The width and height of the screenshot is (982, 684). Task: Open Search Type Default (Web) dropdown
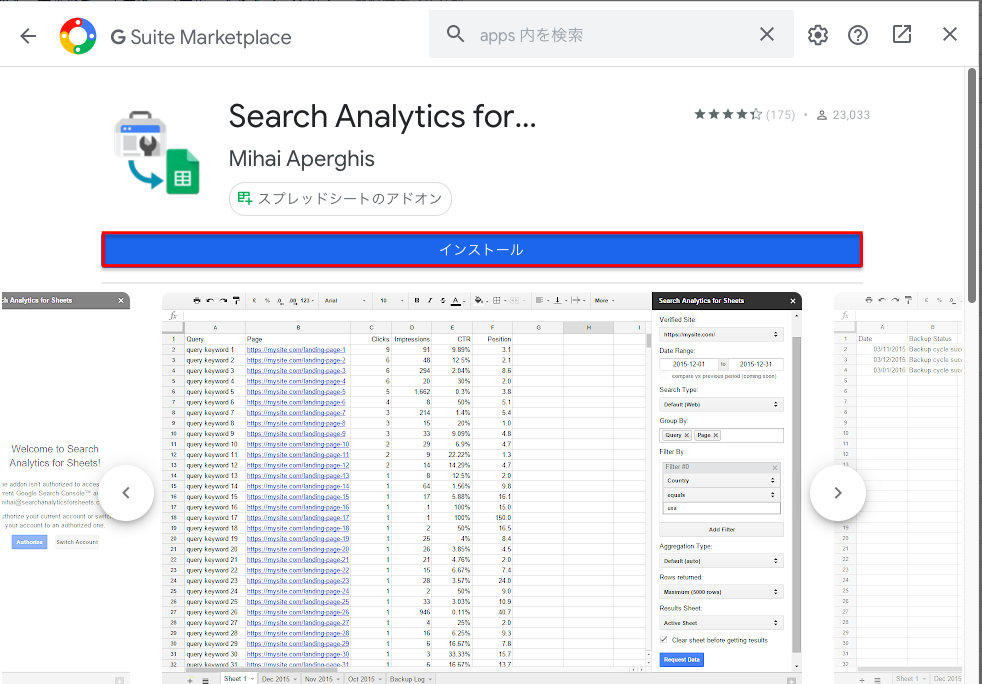(721, 405)
